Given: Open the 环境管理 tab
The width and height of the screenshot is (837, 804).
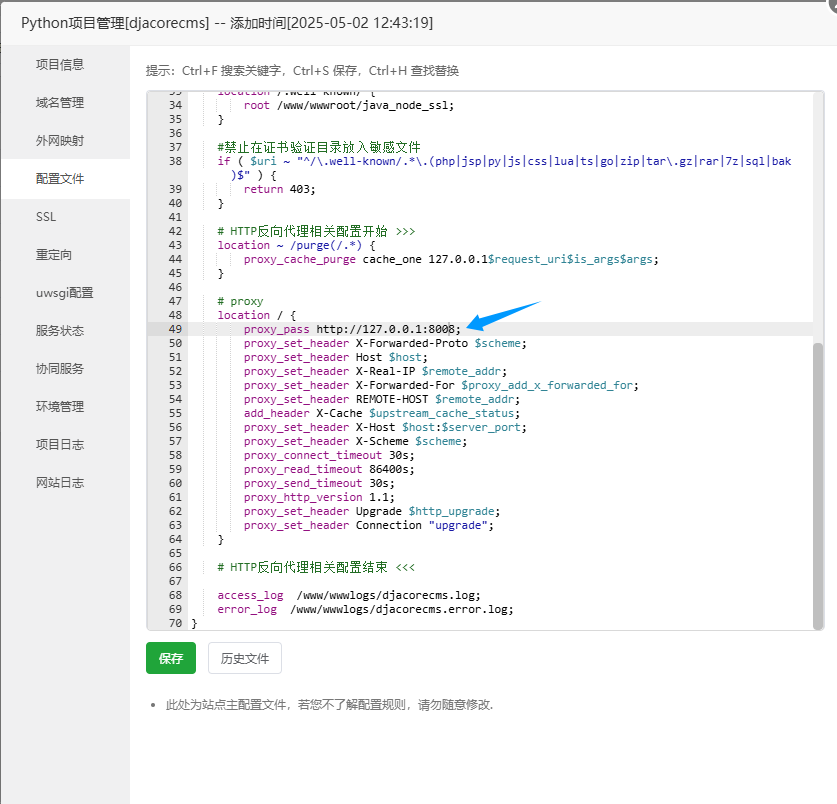Looking at the screenshot, I should 60,407.
